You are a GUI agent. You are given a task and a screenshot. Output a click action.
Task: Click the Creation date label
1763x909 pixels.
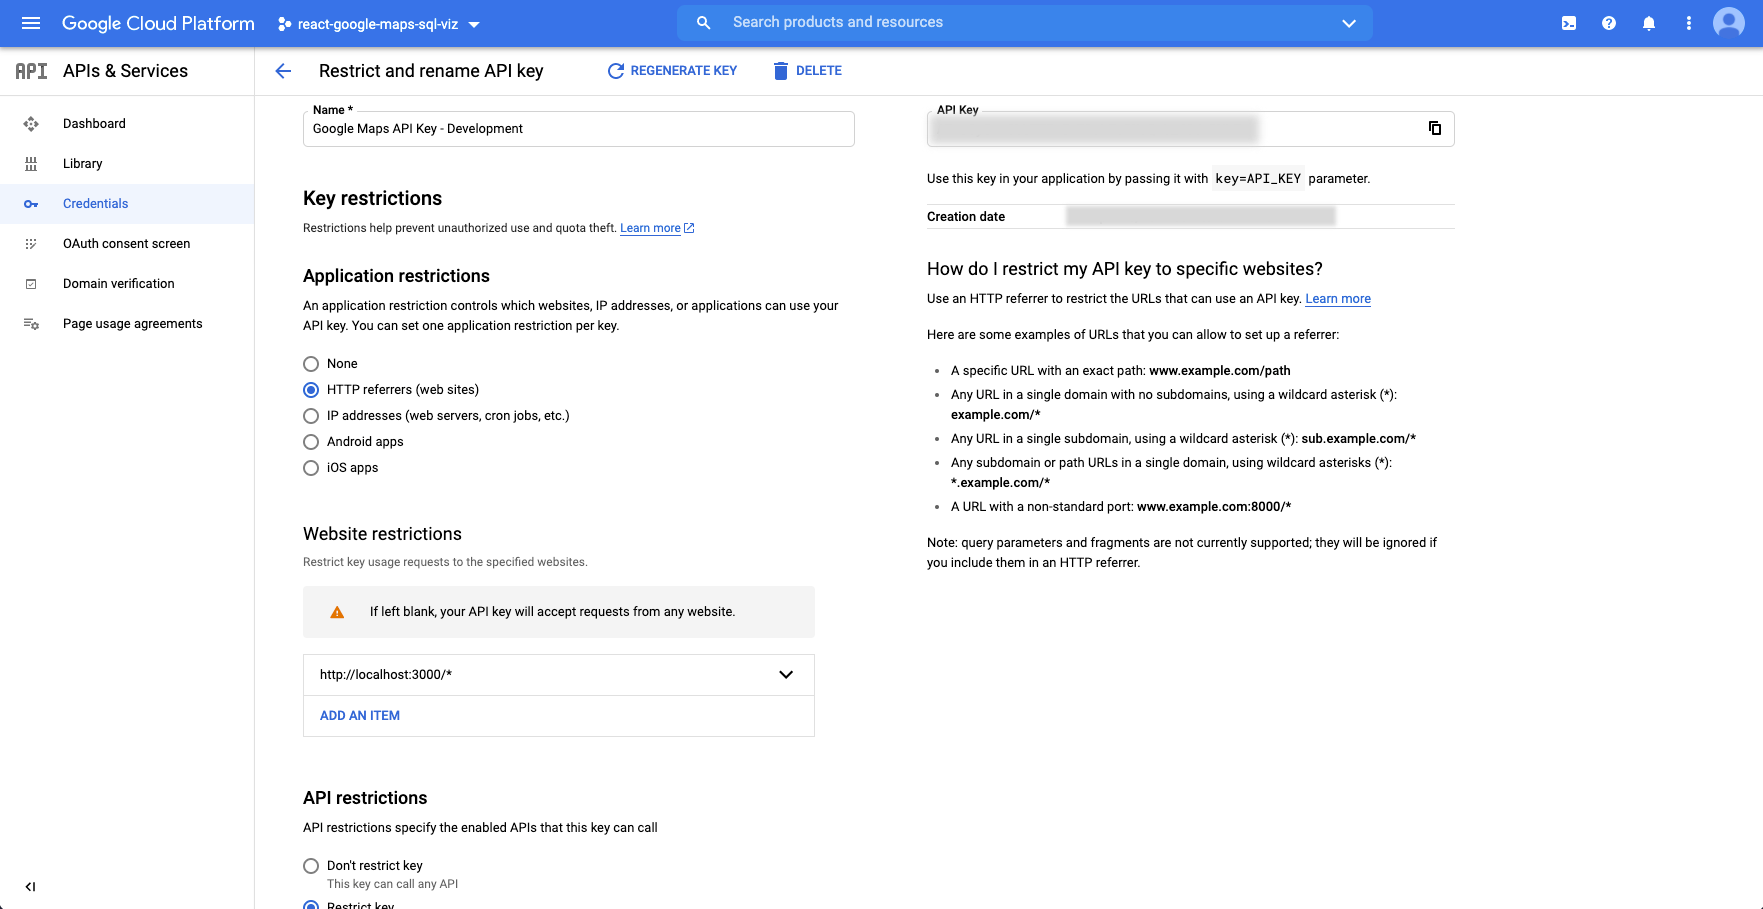click(x=966, y=217)
